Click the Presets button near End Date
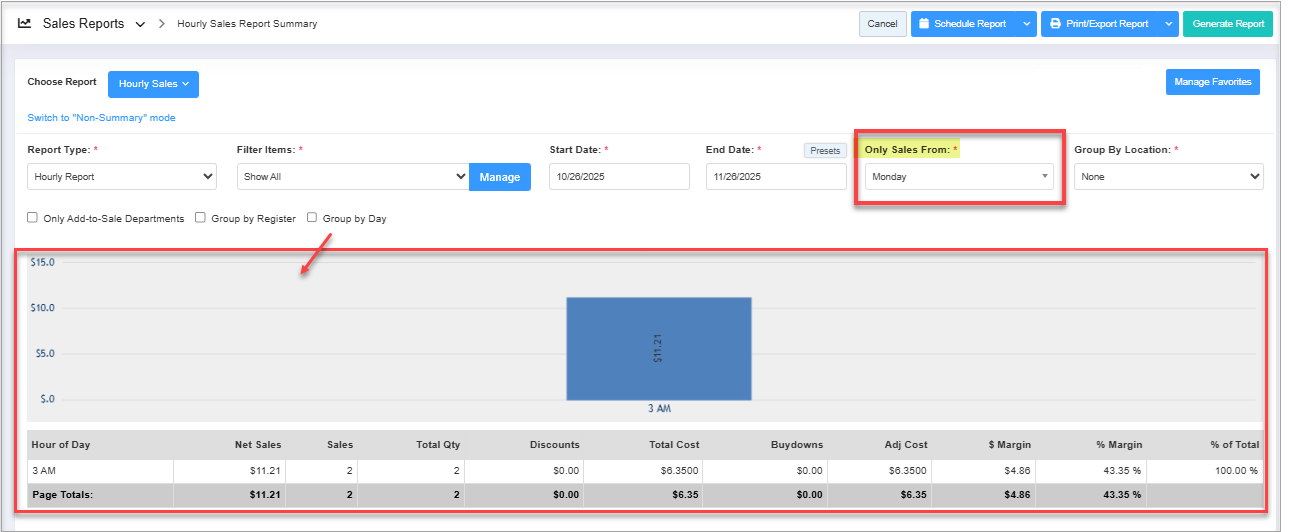Screen dimensions: 1305x532 (825, 151)
